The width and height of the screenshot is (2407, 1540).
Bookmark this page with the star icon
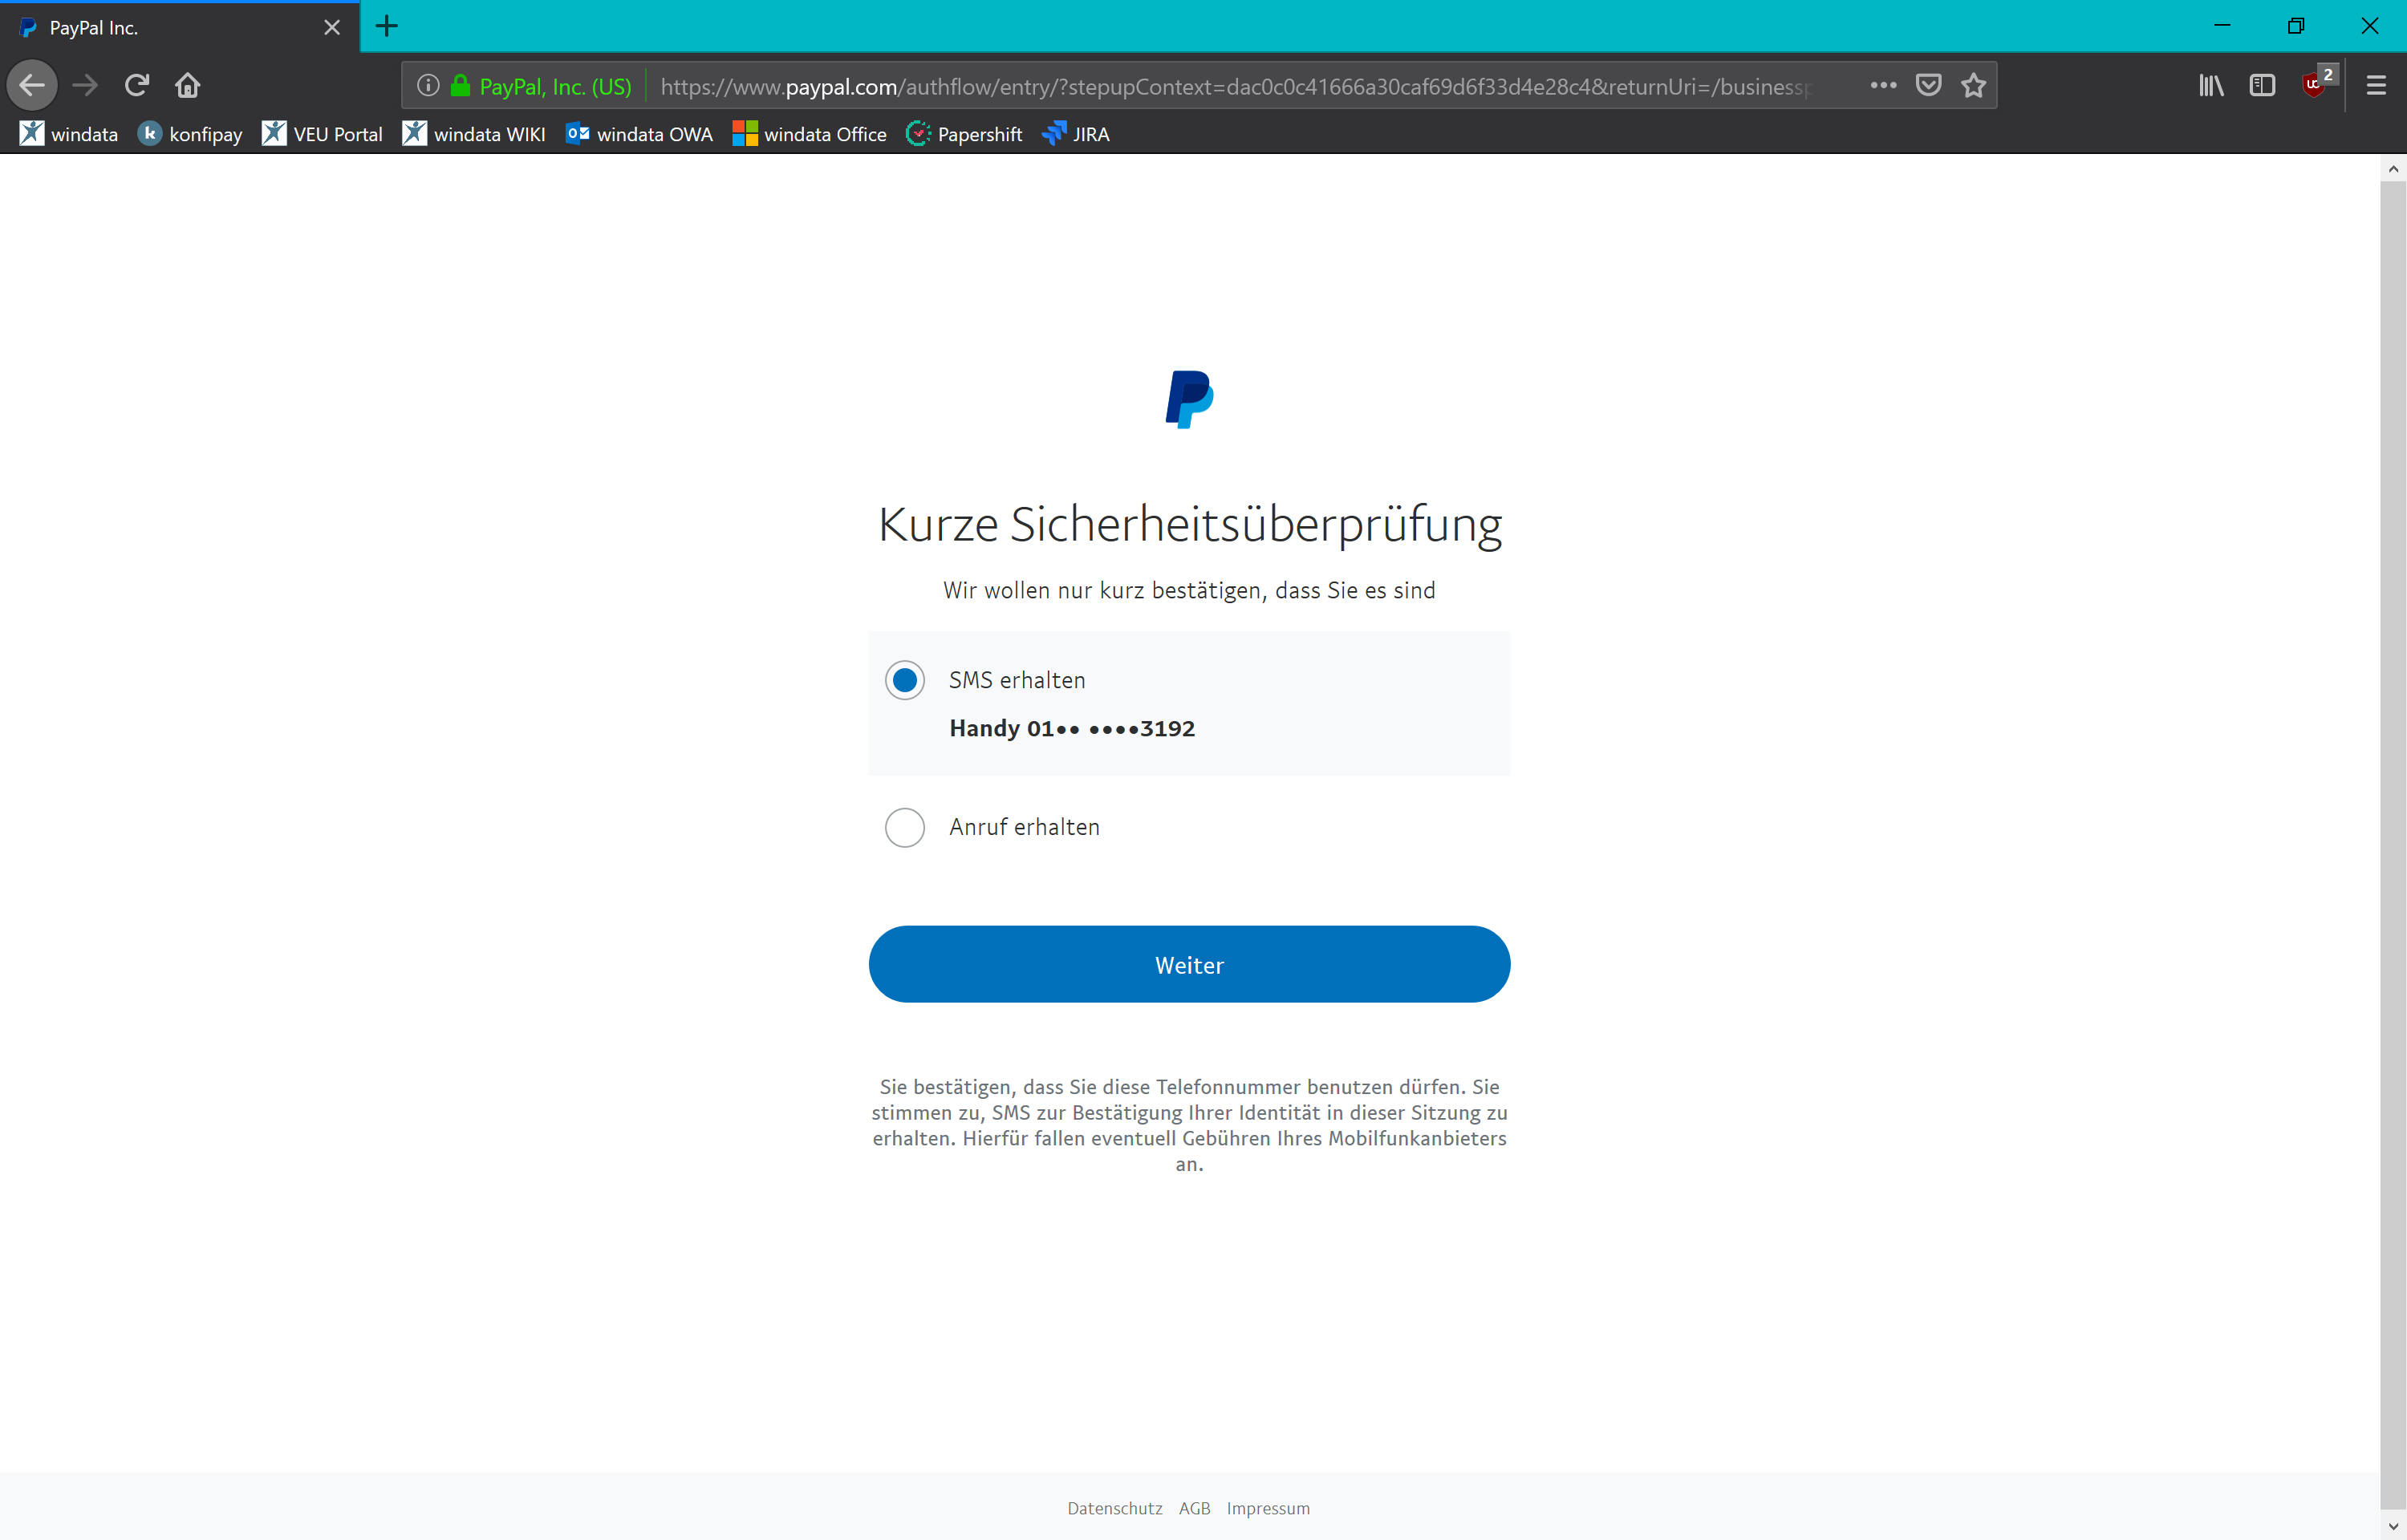click(x=1974, y=86)
